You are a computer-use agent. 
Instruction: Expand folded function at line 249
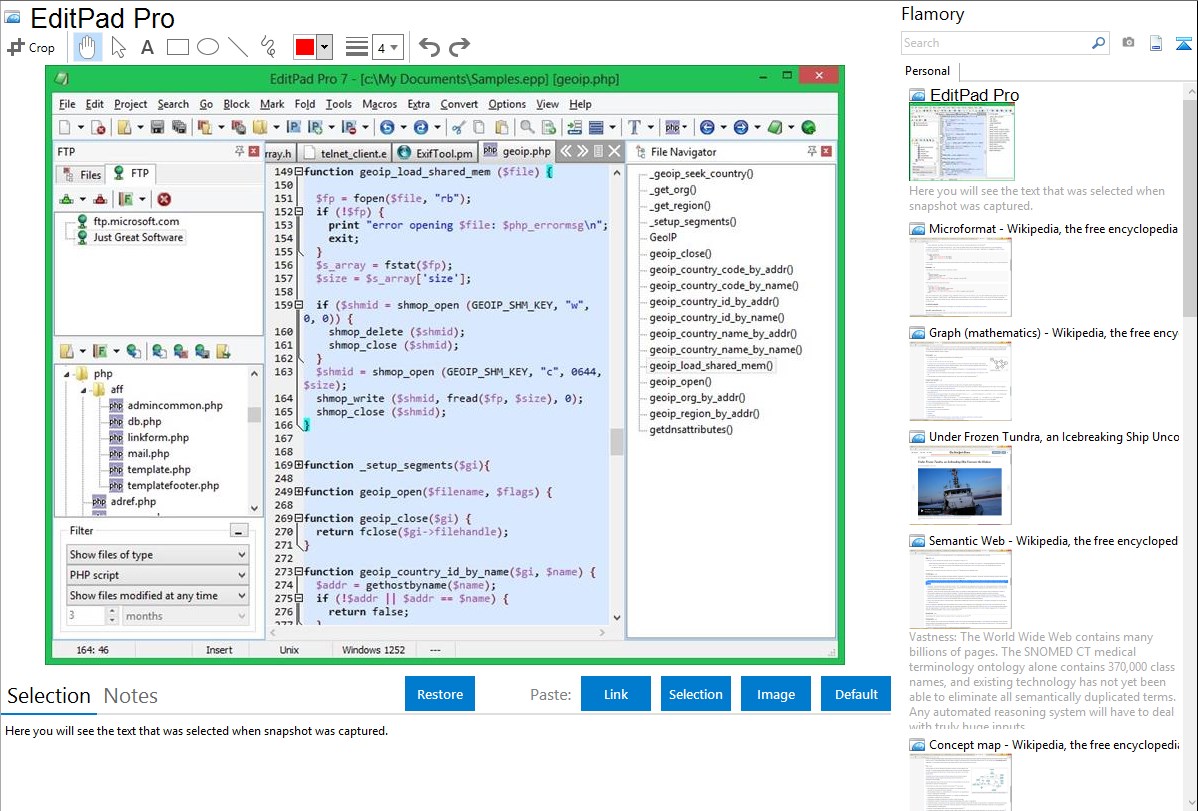[x=300, y=491]
